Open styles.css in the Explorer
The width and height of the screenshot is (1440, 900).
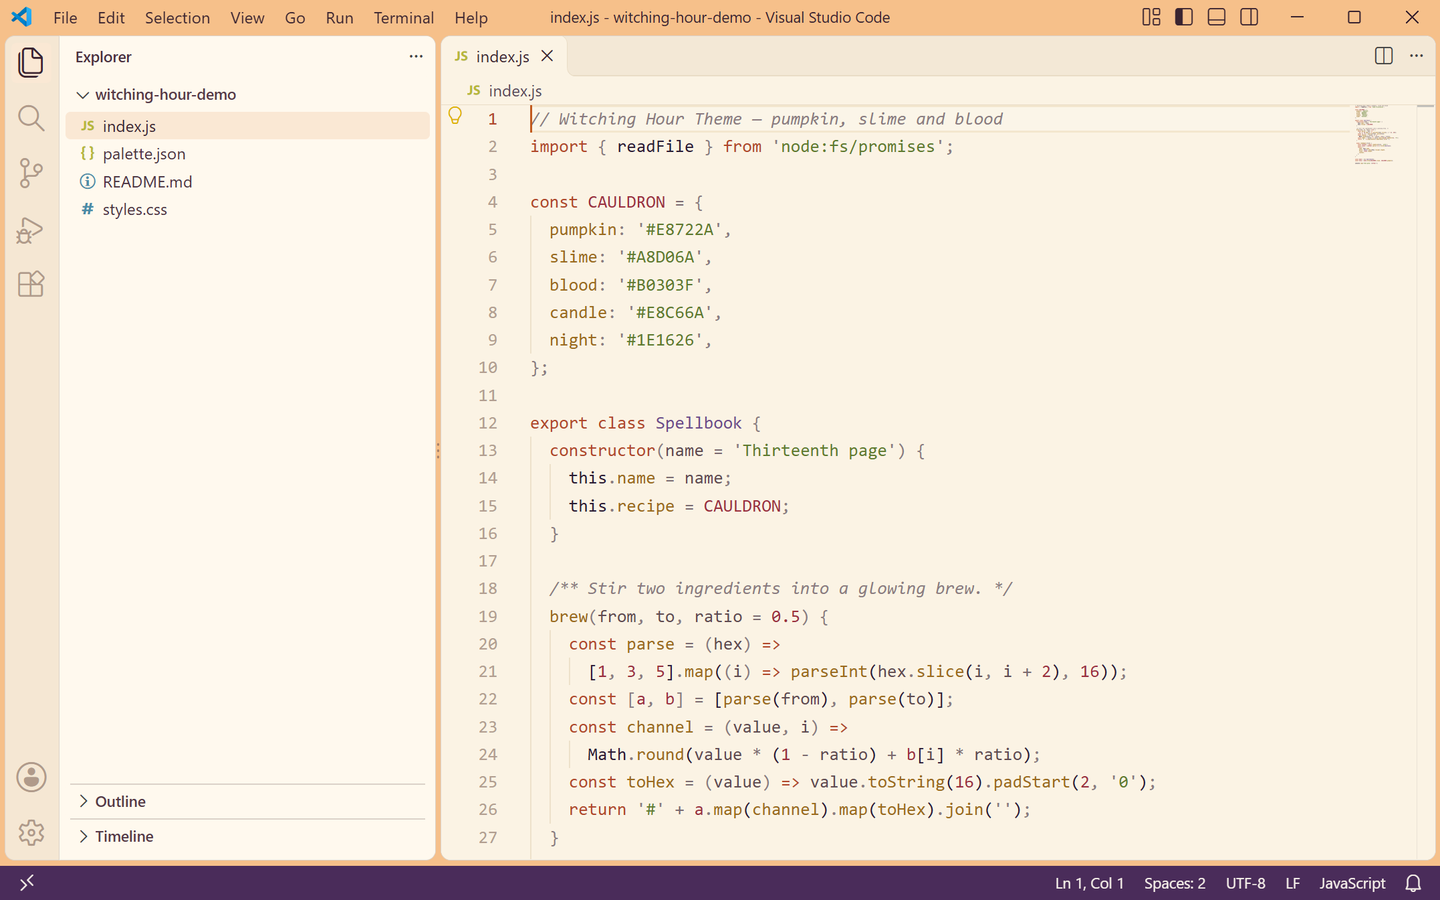[x=248, y=209]
